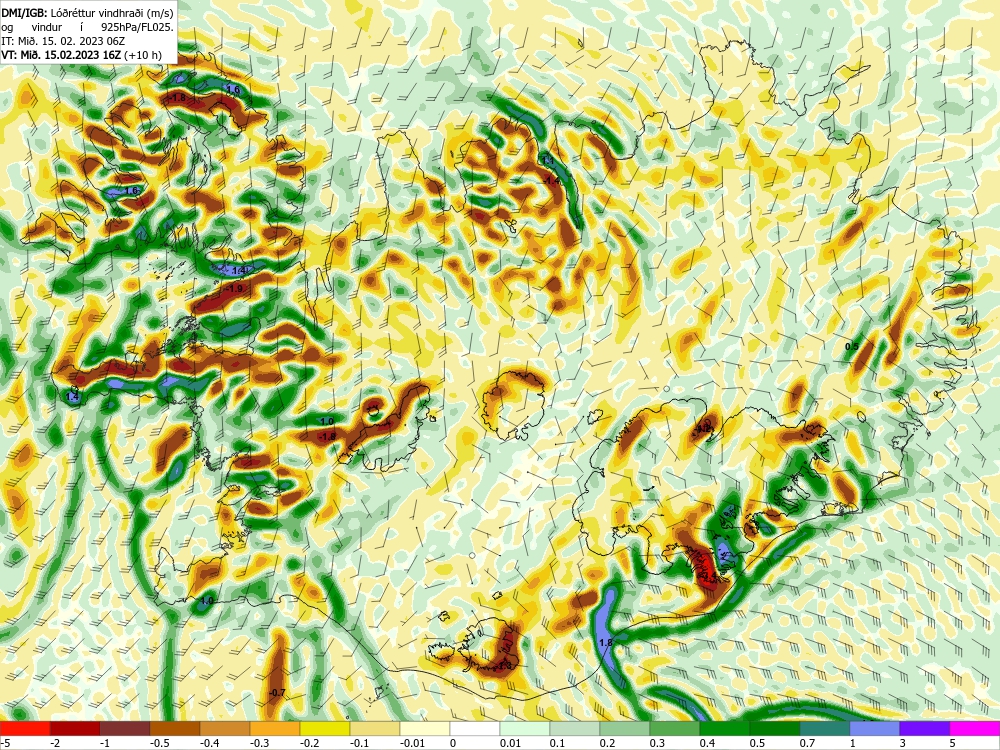Click the legend label "0.1"
The width and height of the screenshot is (1000, 750).
click(x=557, y=743)
